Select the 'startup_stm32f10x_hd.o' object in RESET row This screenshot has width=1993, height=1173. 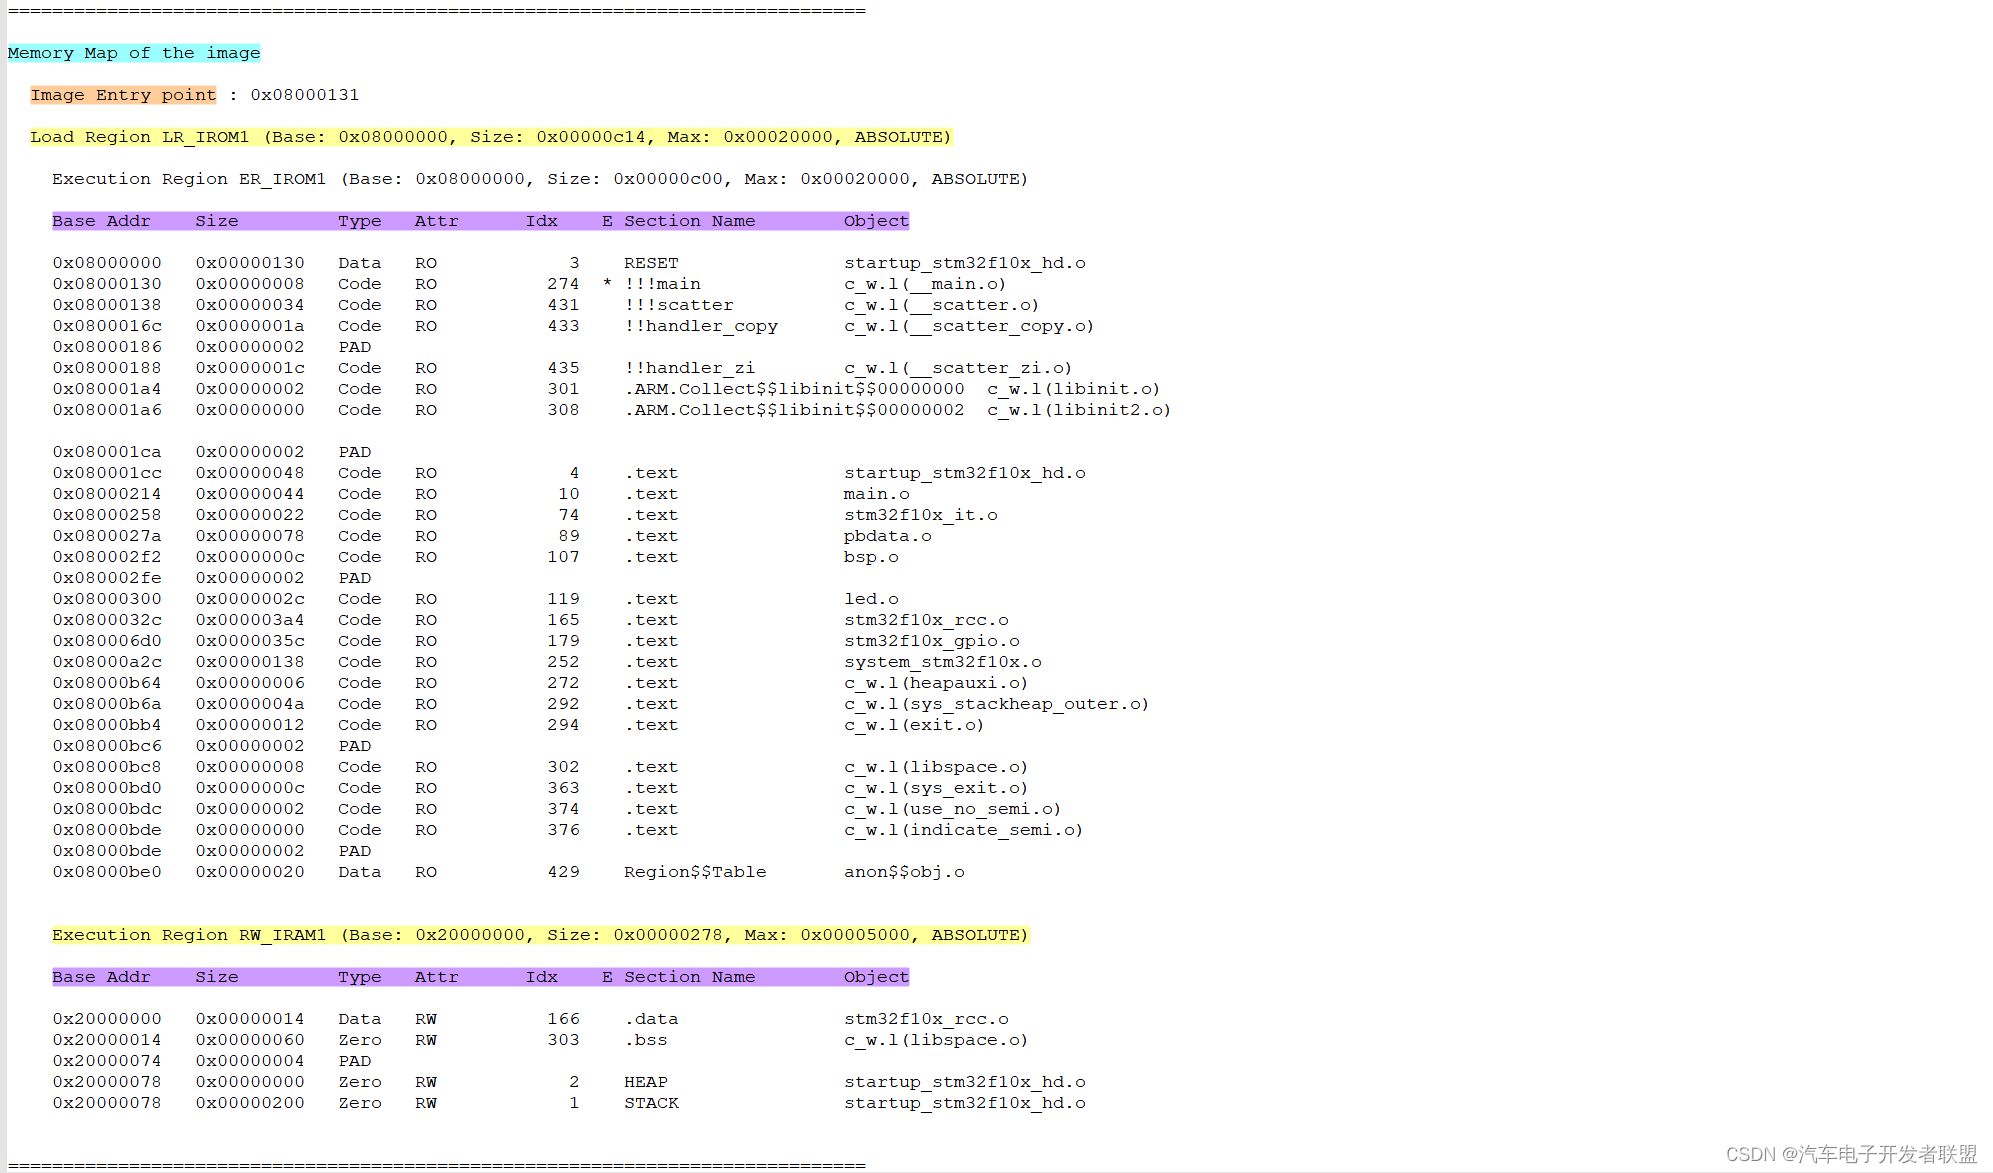964,262
